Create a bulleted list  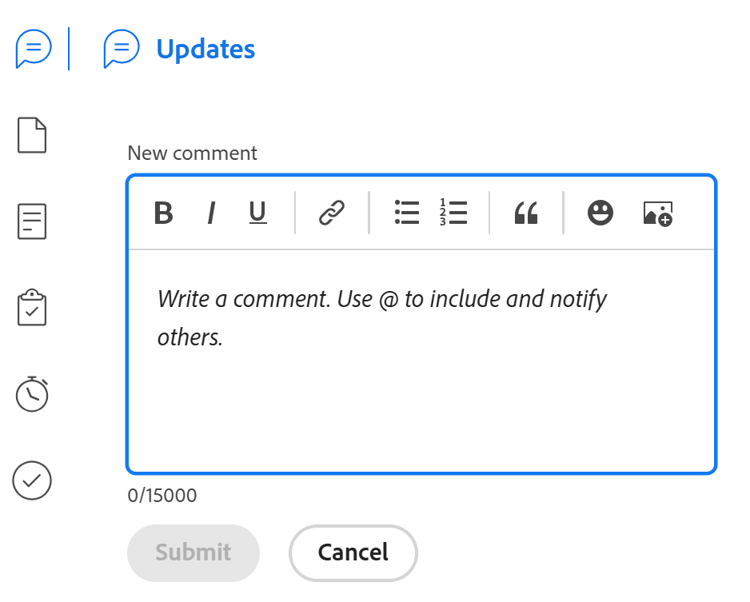pyautogui.click(x=407, y=212)
